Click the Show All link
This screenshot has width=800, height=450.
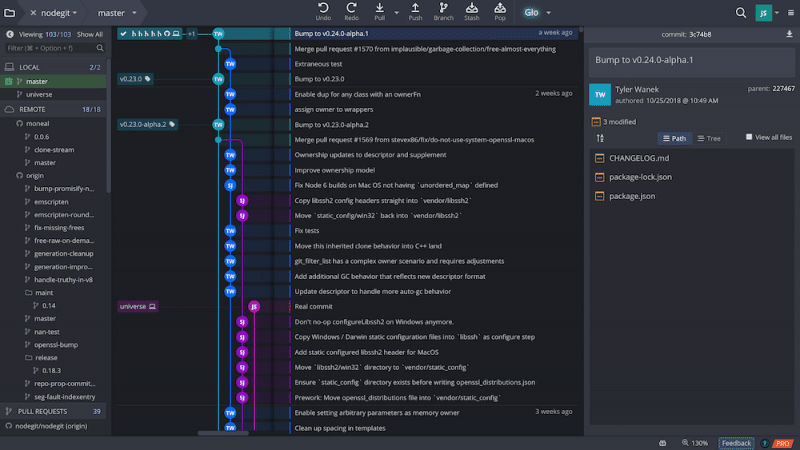click(x=90, y=35)
